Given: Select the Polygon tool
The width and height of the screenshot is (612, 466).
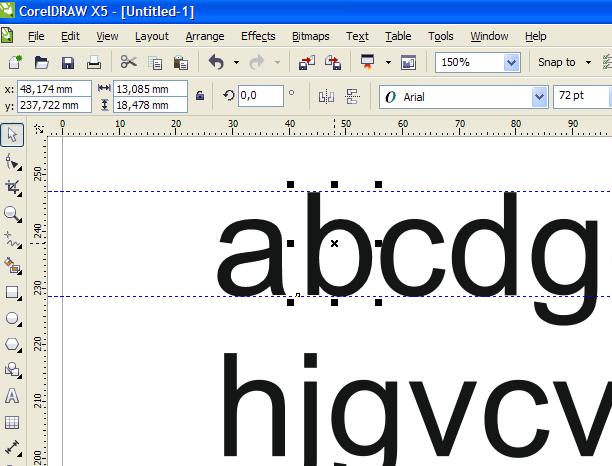Looking at the screenshot, I should click(12, 345).
